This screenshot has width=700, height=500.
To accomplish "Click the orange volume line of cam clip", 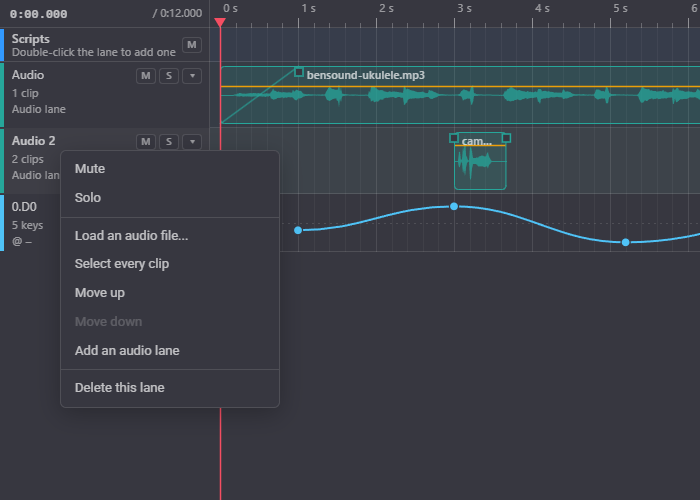I will pos(480,146).
